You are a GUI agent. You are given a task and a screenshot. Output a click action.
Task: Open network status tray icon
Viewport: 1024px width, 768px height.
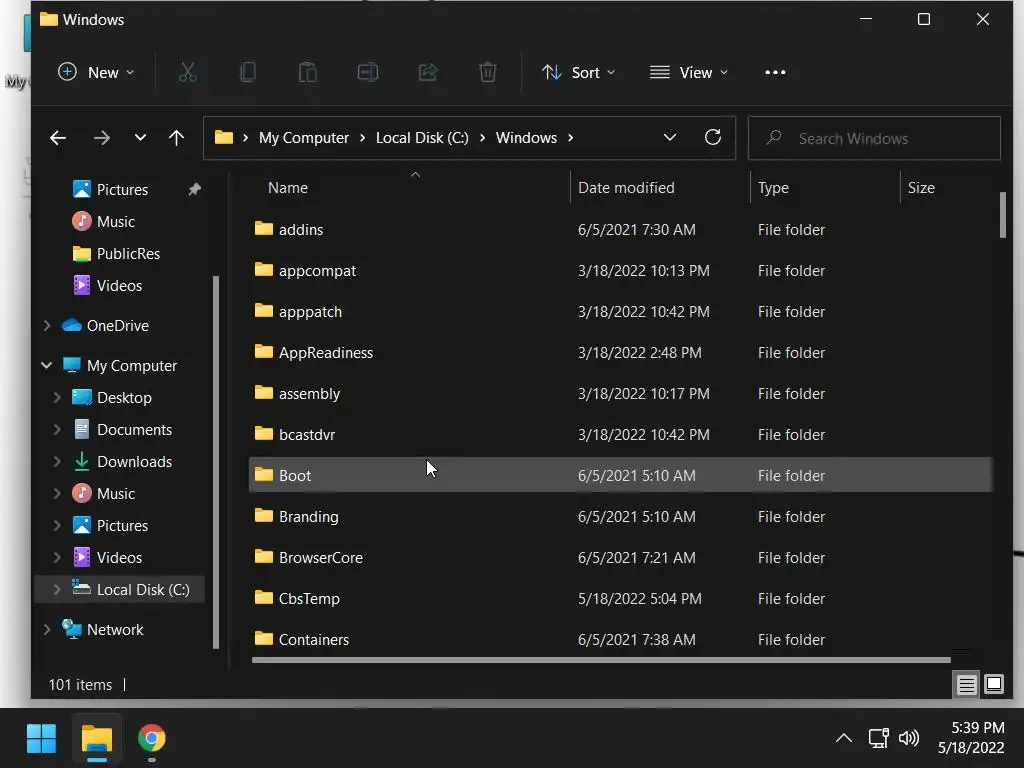coord(878,738)
